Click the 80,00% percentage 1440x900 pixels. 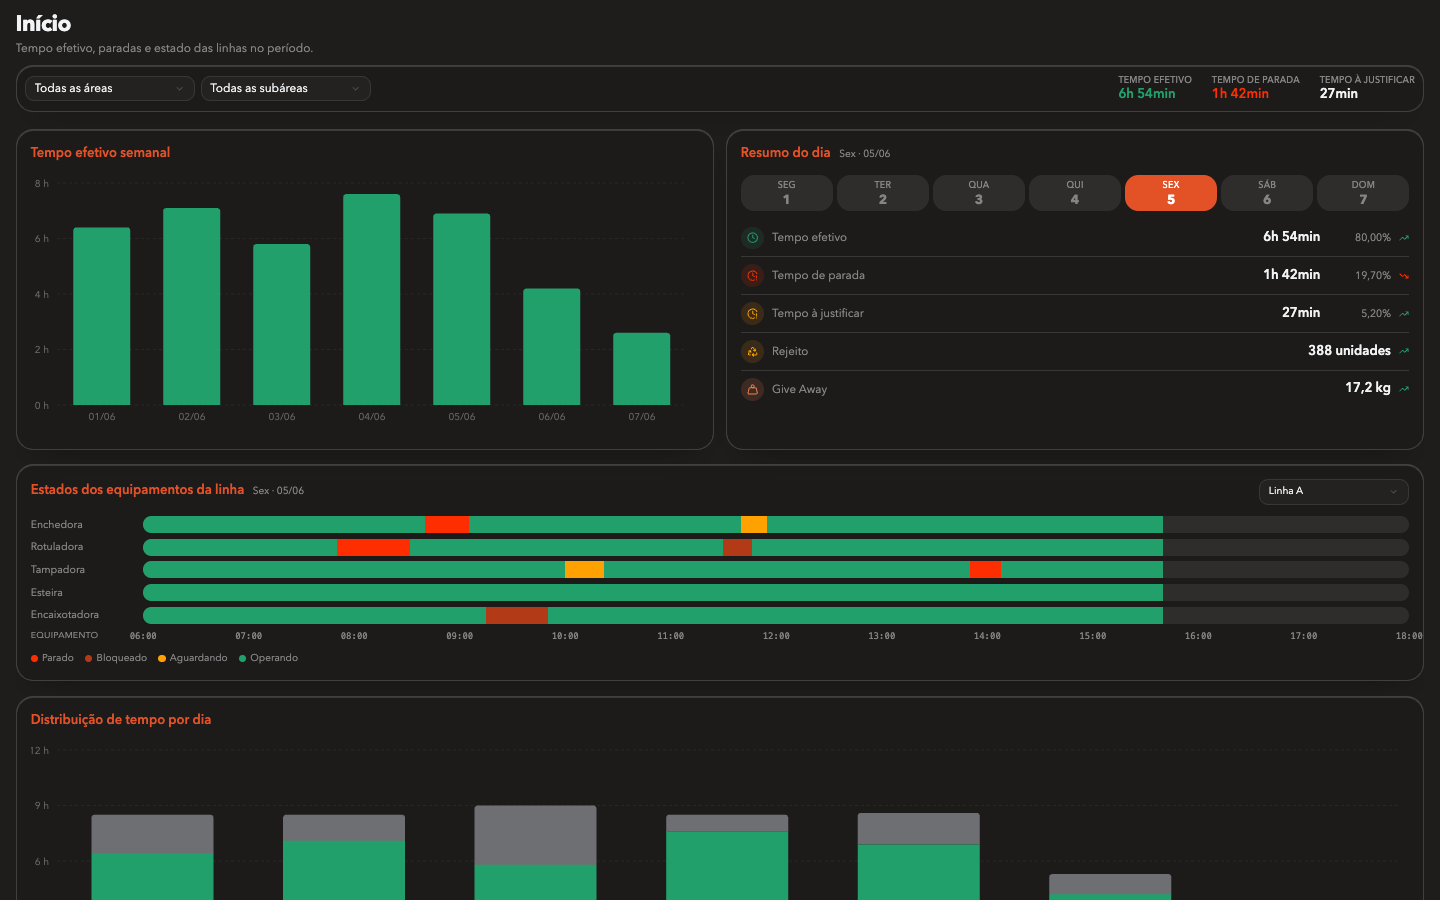pyautogui.click(x=1373, y=238)
